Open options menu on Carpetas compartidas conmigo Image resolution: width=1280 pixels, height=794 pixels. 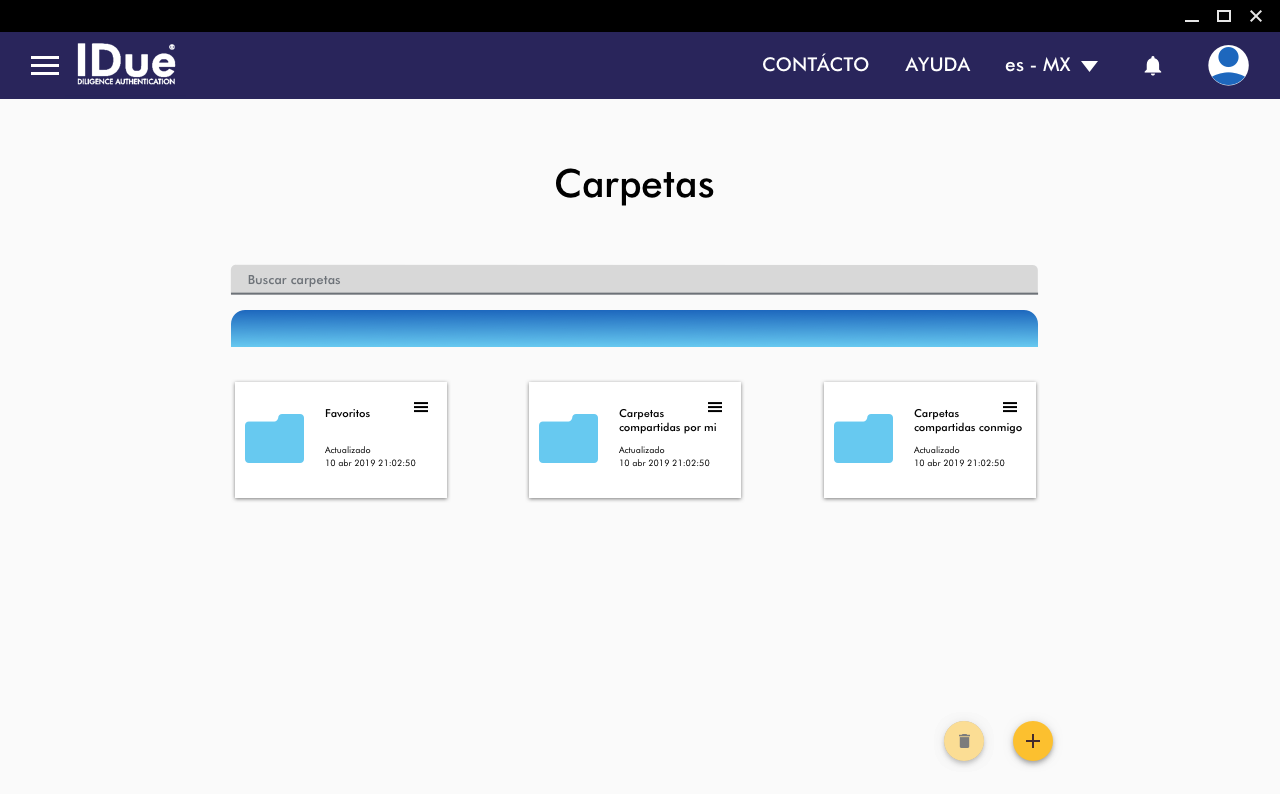(1010, 407)
